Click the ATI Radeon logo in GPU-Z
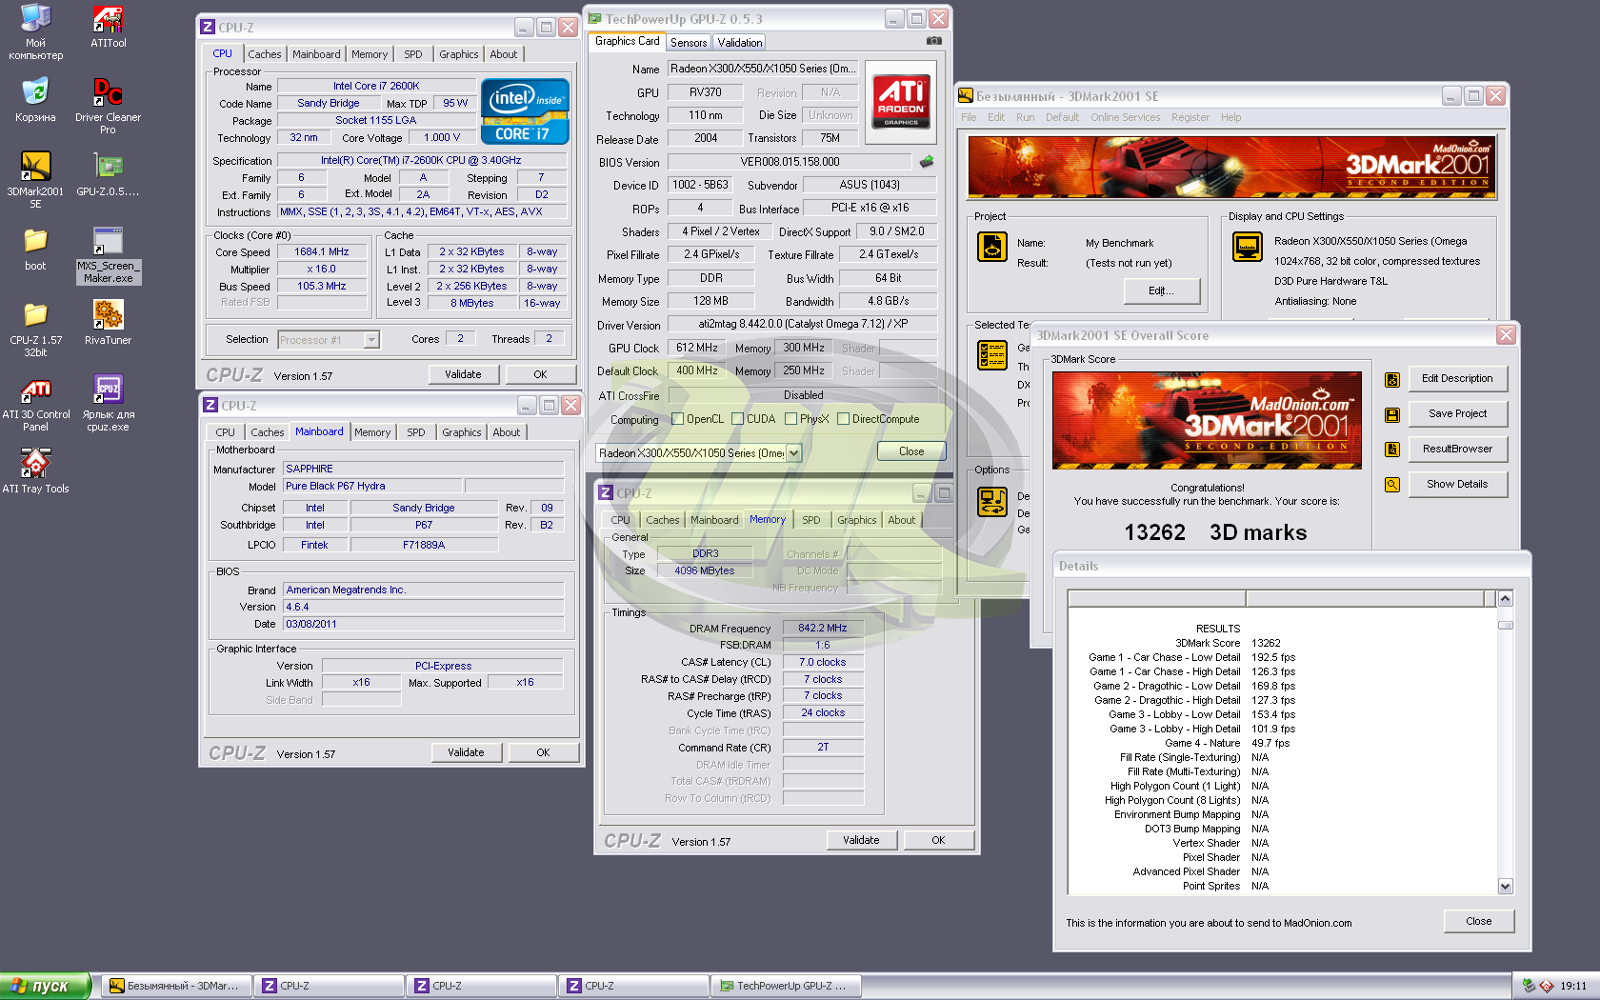 [x=901, y=102]
